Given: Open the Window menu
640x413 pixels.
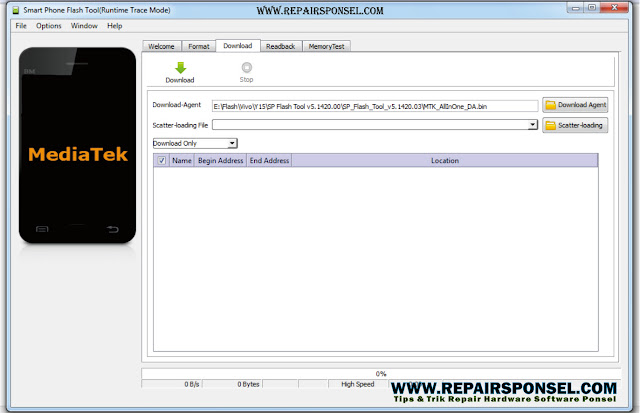Looking at the screenshot, I should point(84,26).
